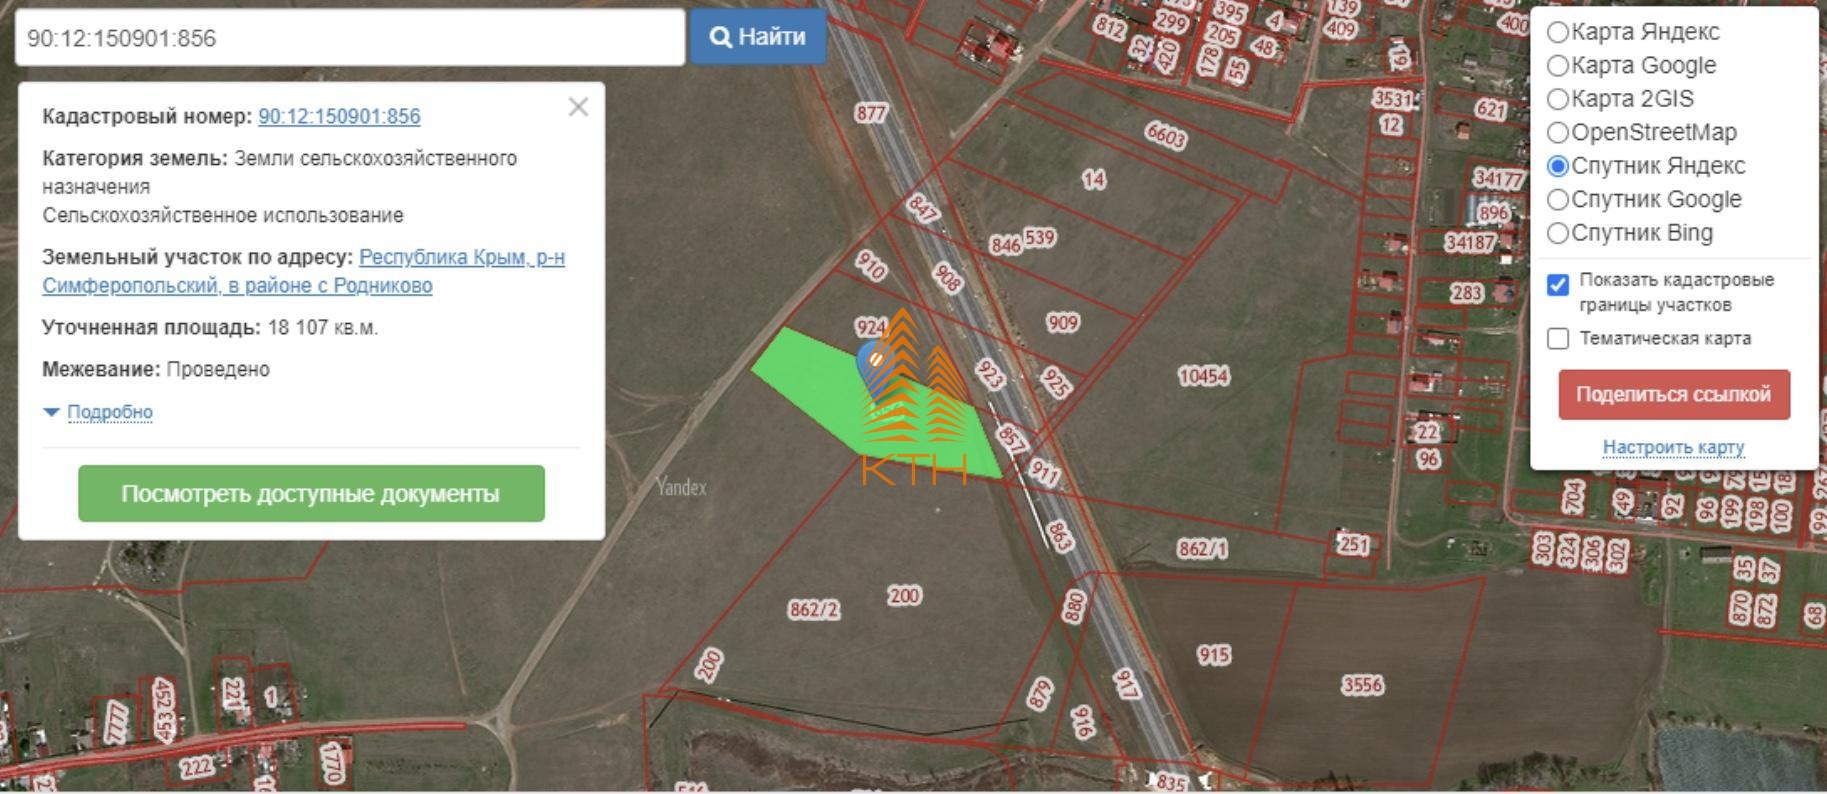Disable Показать кадастровые границы участков checkbox
The image size is (1827, 794).
[1558, 285]
